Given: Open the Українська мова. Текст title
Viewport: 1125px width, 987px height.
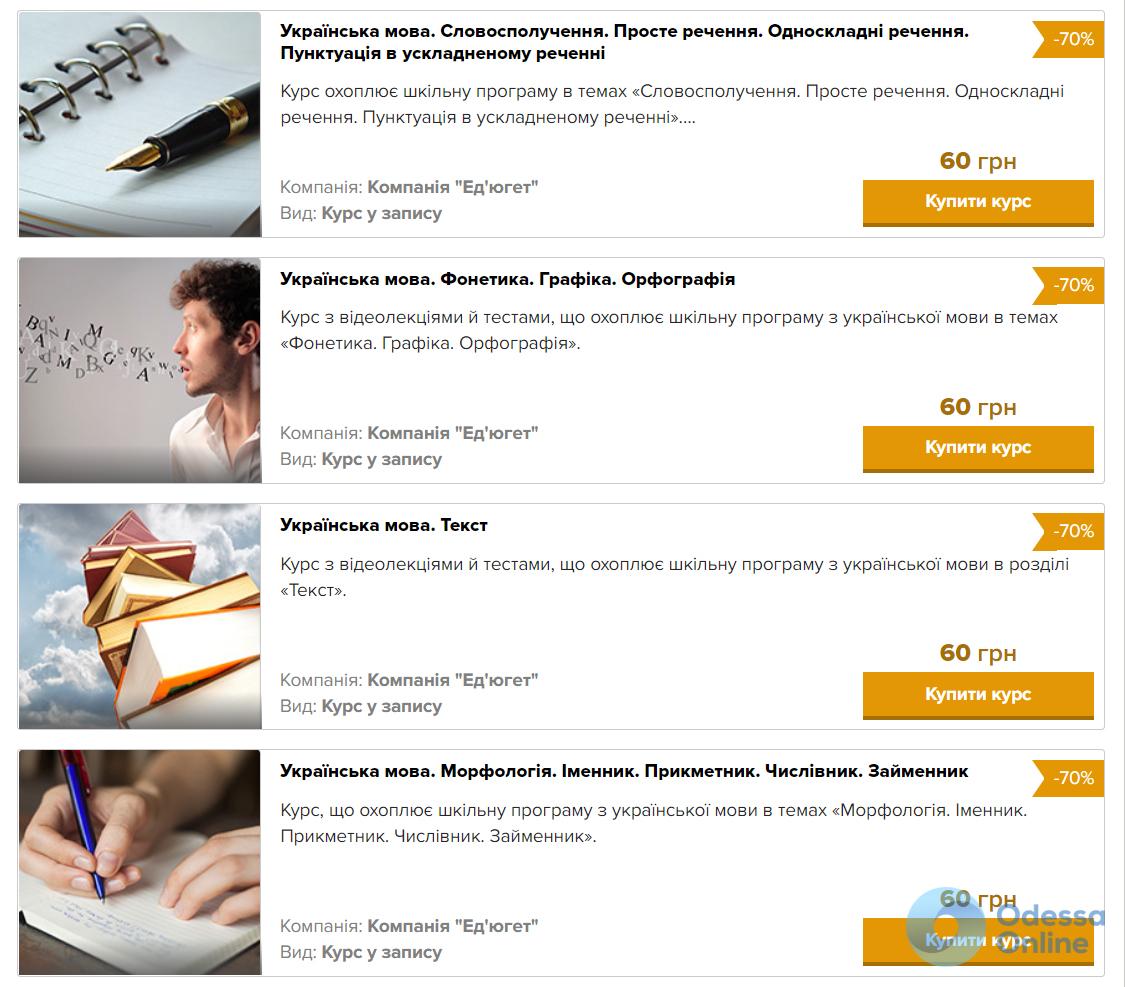Looking at the screenshot, I should pos(384,525).
